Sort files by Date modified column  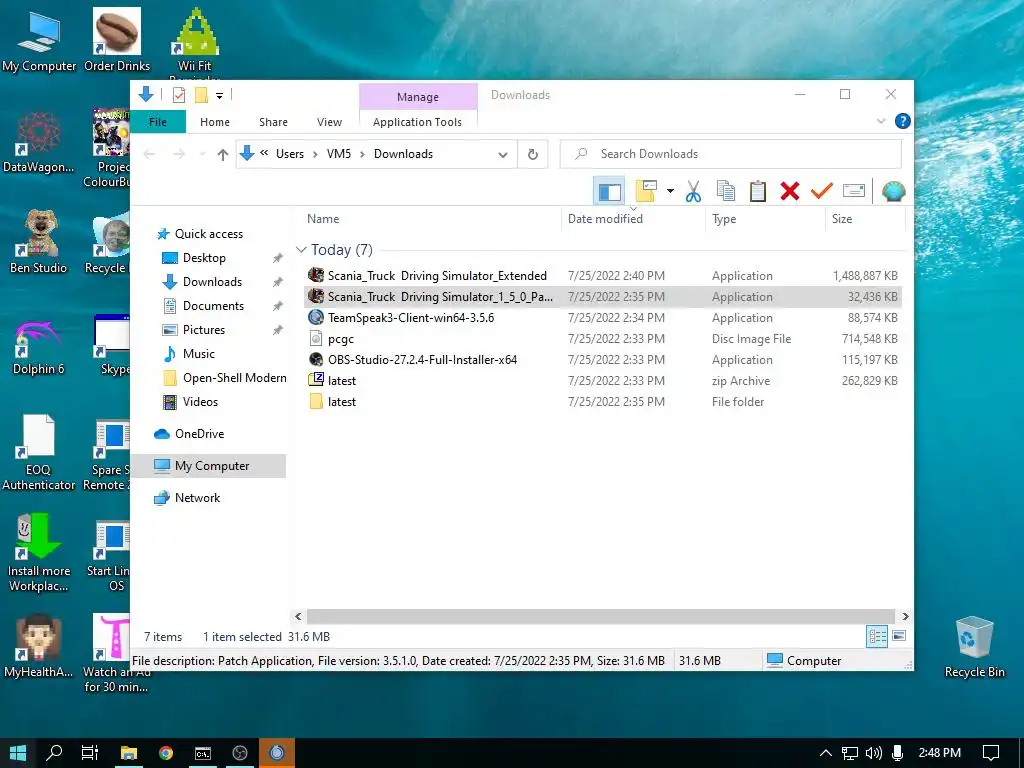[x=633, y=219]
